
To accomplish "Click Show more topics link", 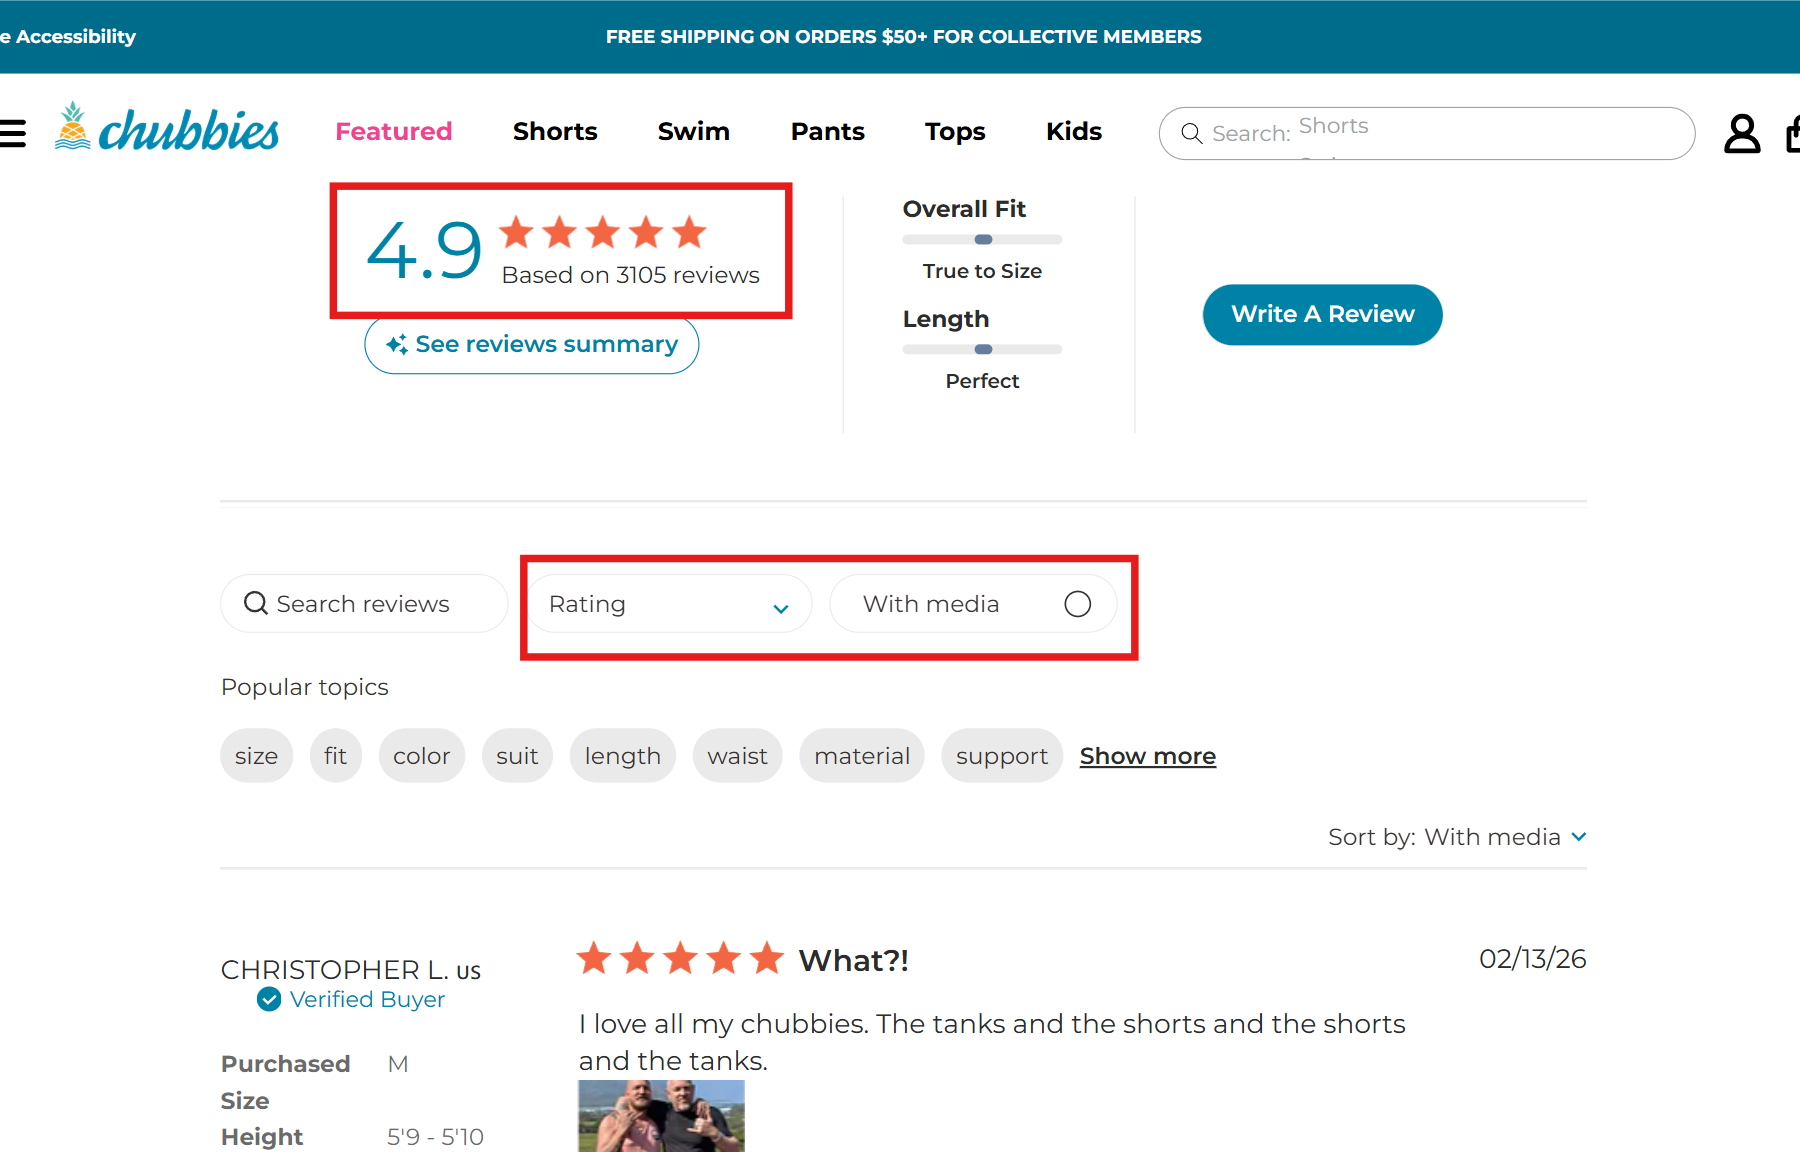I will tap(1148, 756).
